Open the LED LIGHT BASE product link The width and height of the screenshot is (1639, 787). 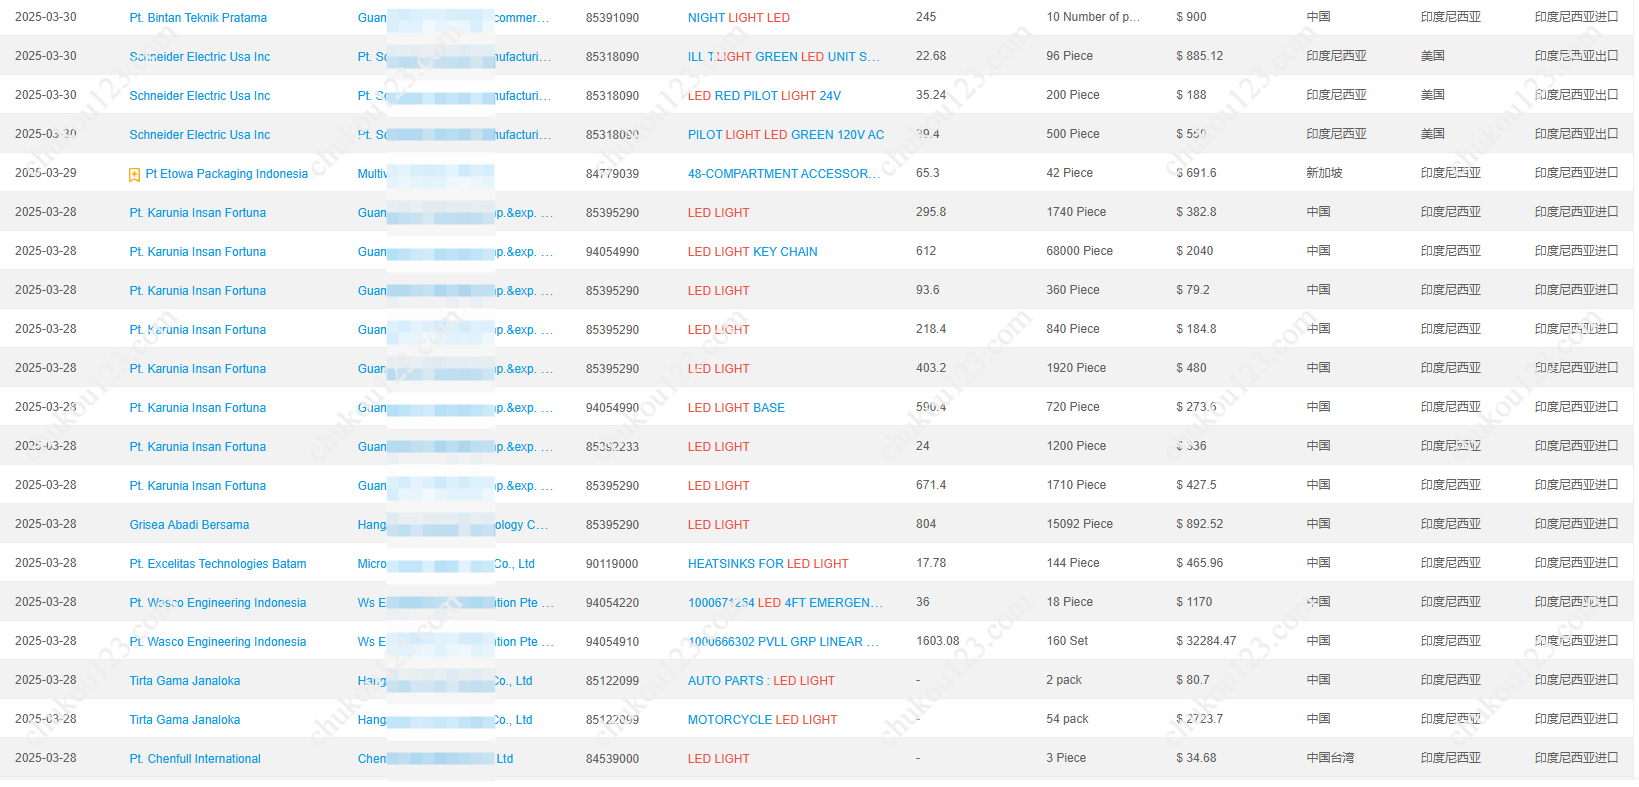736,408
